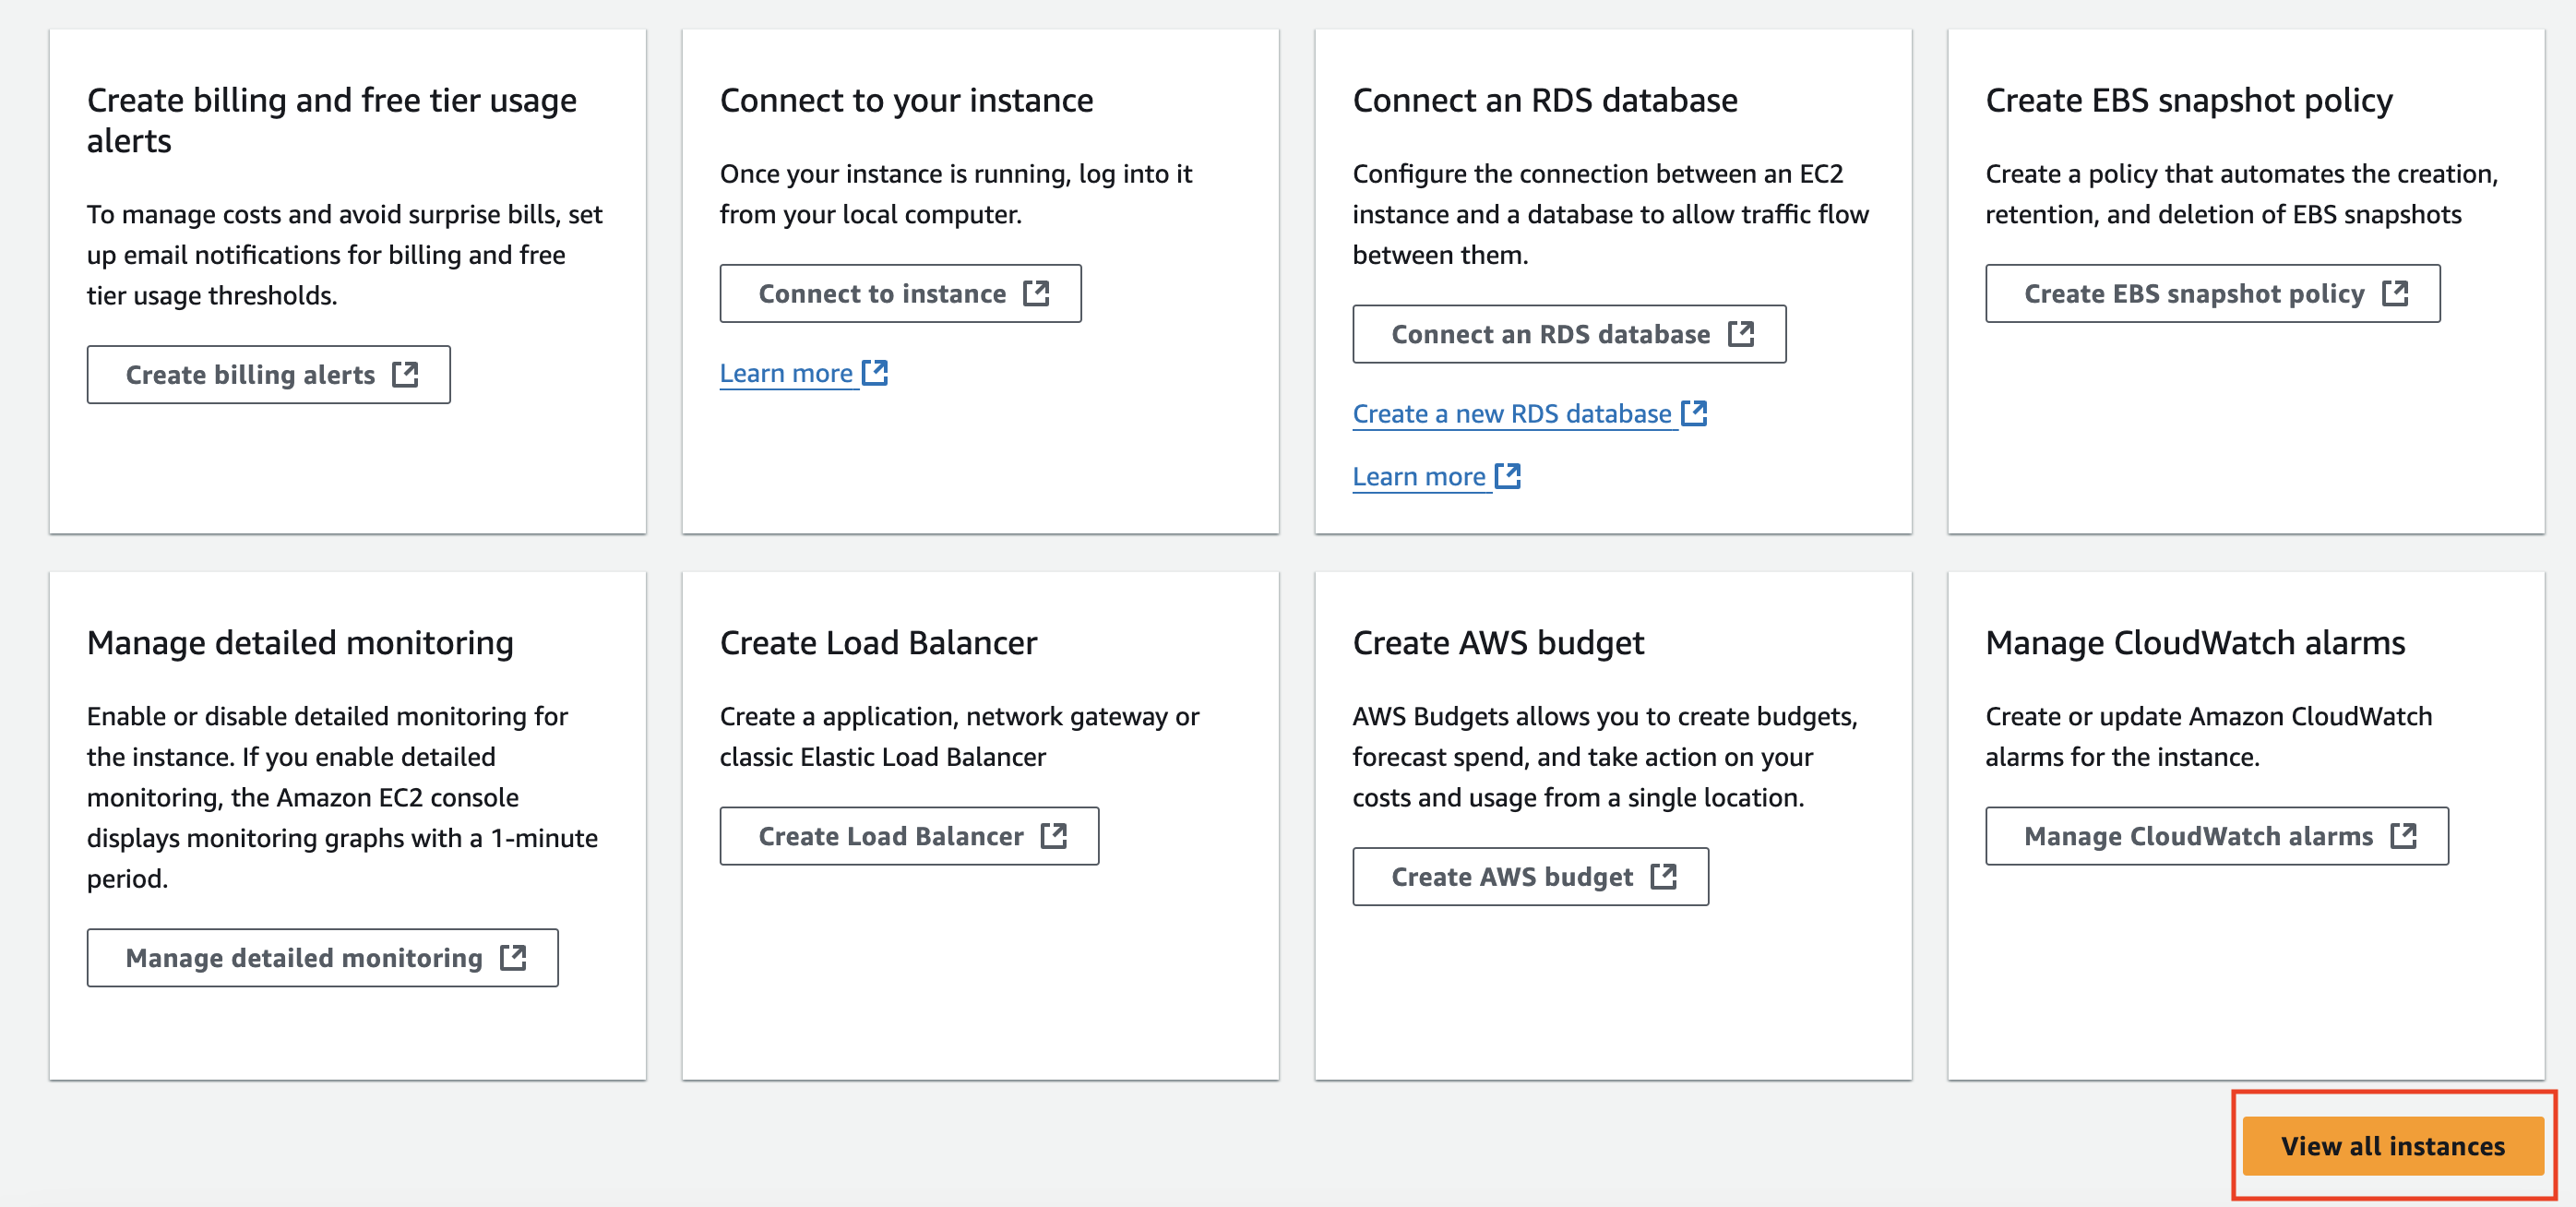2576x1207 pixels.
Task: Click the Create Load Balancer button label
Action: coord(890,836)
